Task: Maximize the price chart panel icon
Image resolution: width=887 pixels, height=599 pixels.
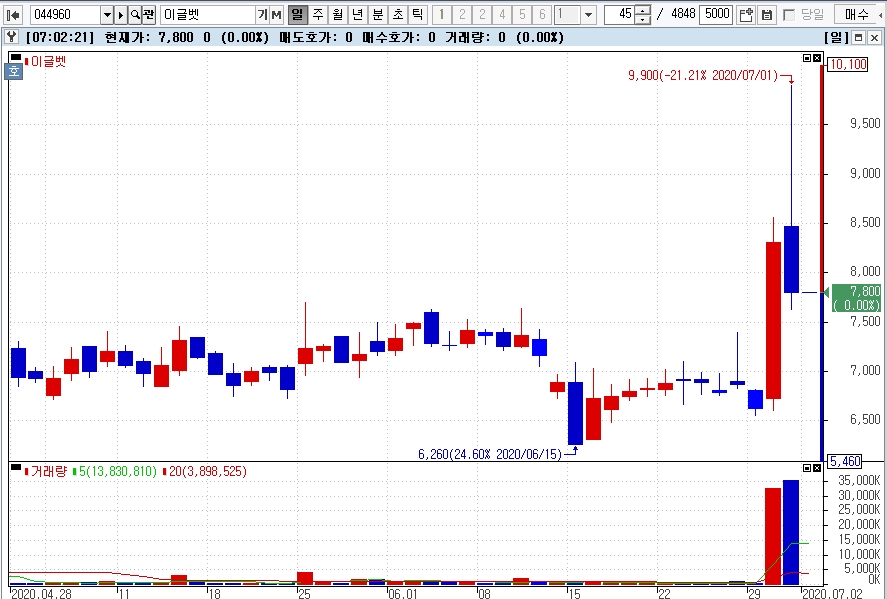Action: click(807, 58)
